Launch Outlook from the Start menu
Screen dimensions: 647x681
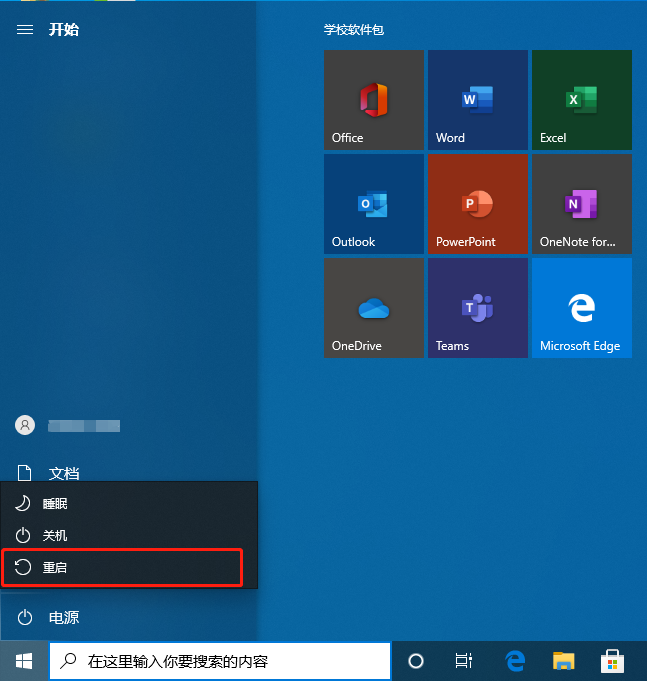(x=373, y=204)
